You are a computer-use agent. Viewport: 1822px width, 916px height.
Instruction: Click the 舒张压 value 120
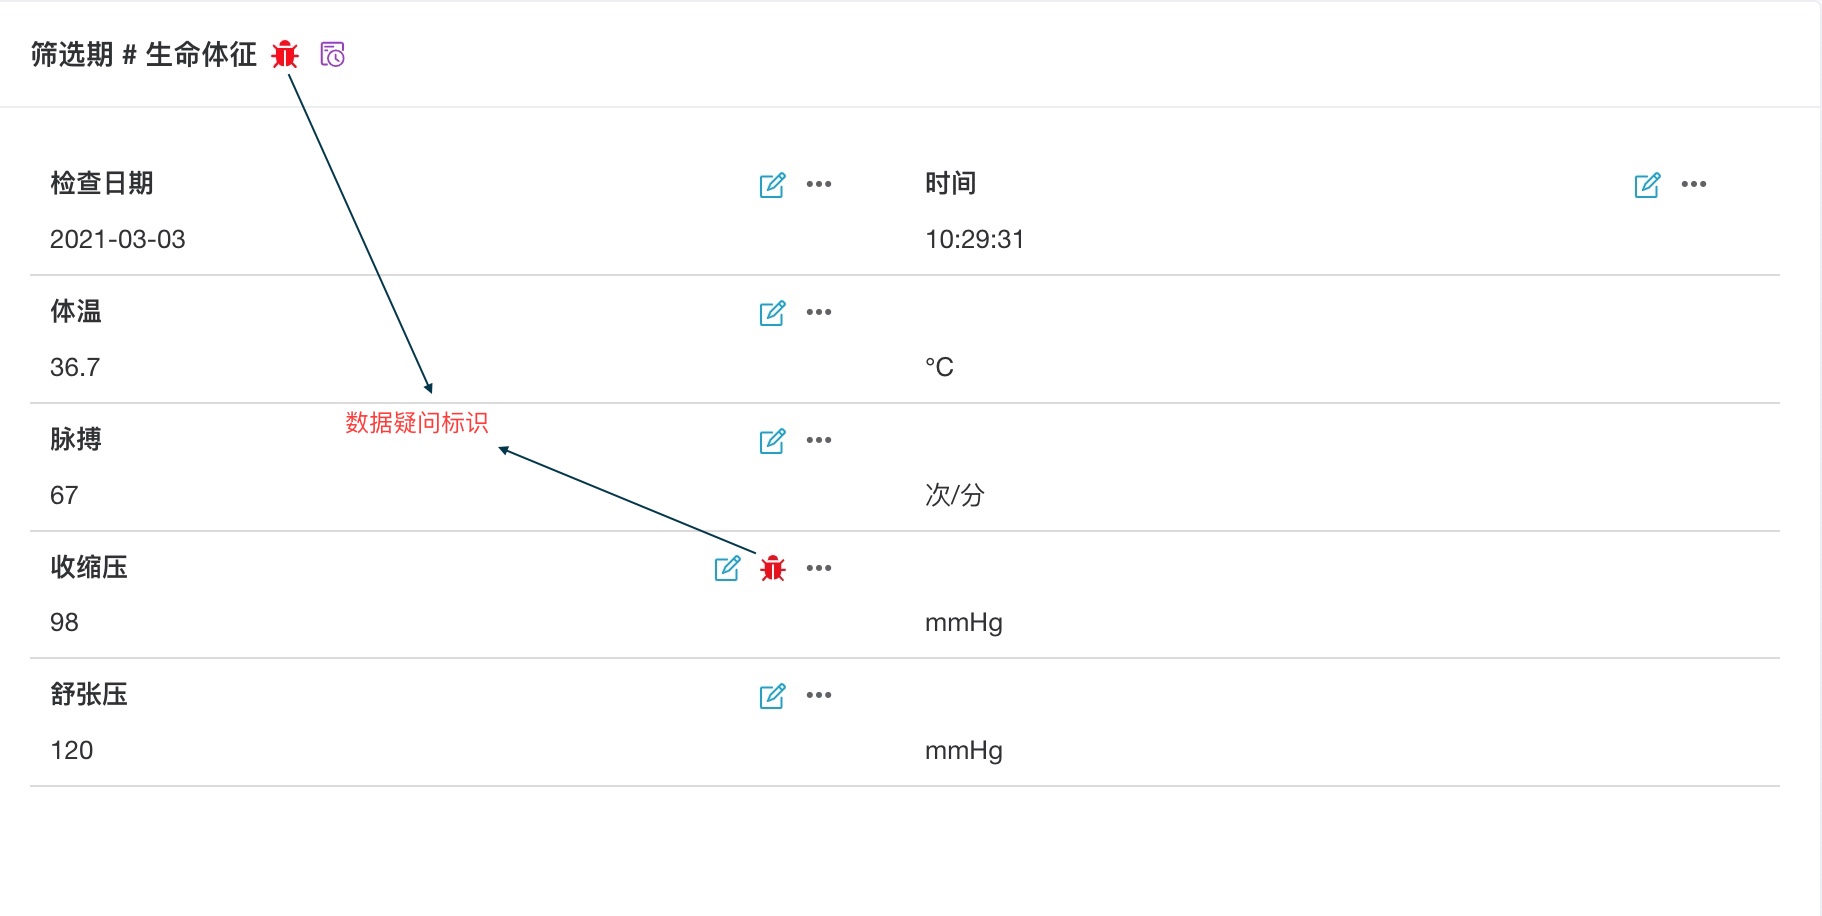coord(71,750)
